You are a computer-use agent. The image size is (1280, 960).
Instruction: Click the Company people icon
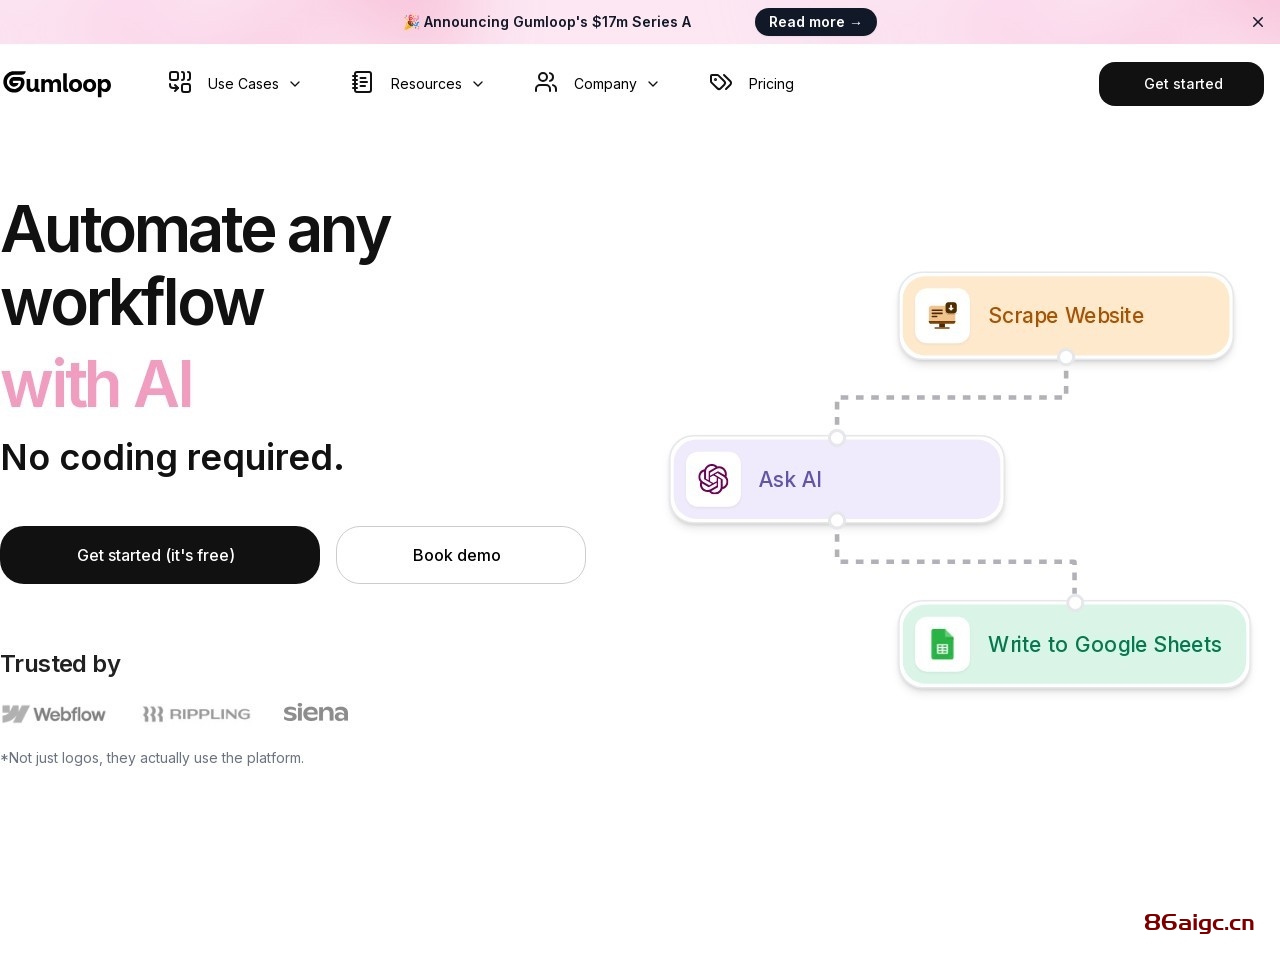[546, 82]
